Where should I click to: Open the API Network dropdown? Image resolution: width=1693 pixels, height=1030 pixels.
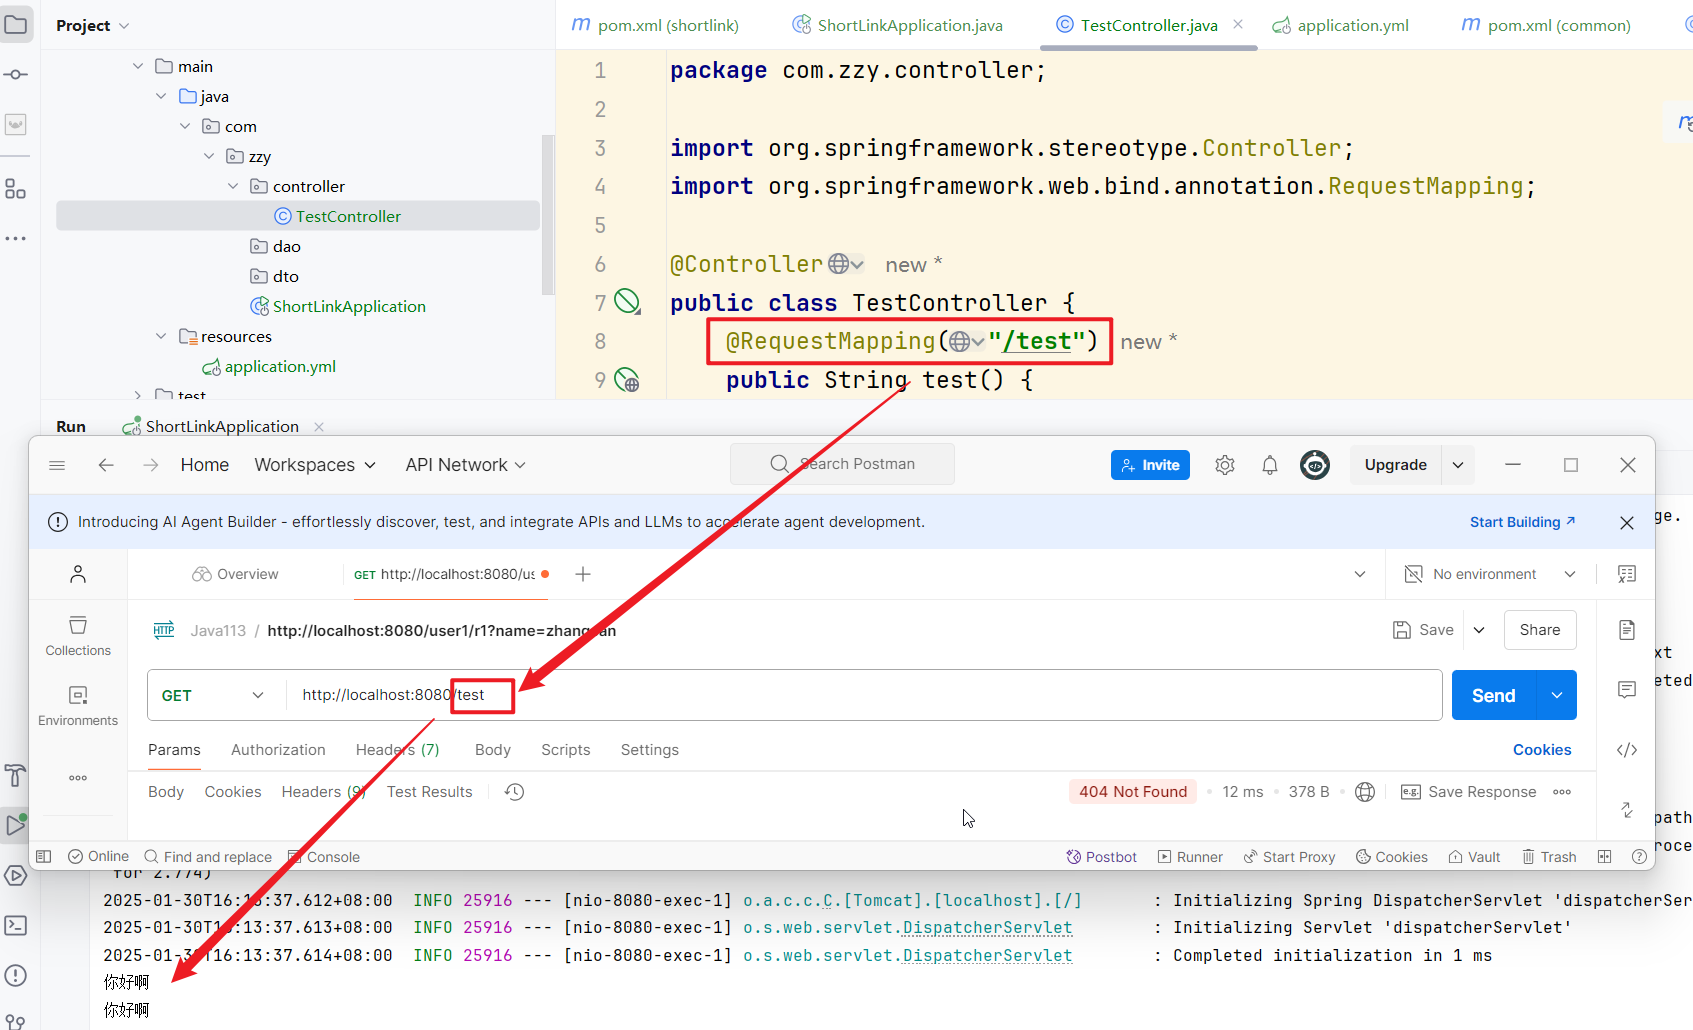pyautogui.click(x=465, y=465)
